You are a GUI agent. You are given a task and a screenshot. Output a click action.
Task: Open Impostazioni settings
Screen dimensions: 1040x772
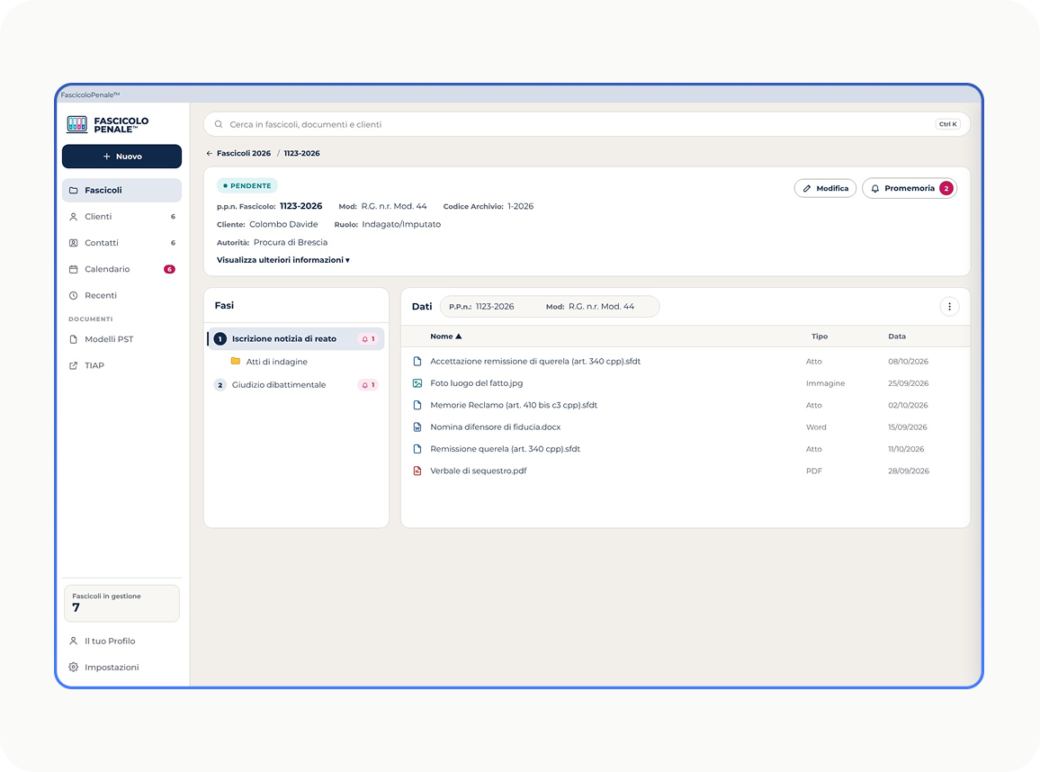click(122, 667)
